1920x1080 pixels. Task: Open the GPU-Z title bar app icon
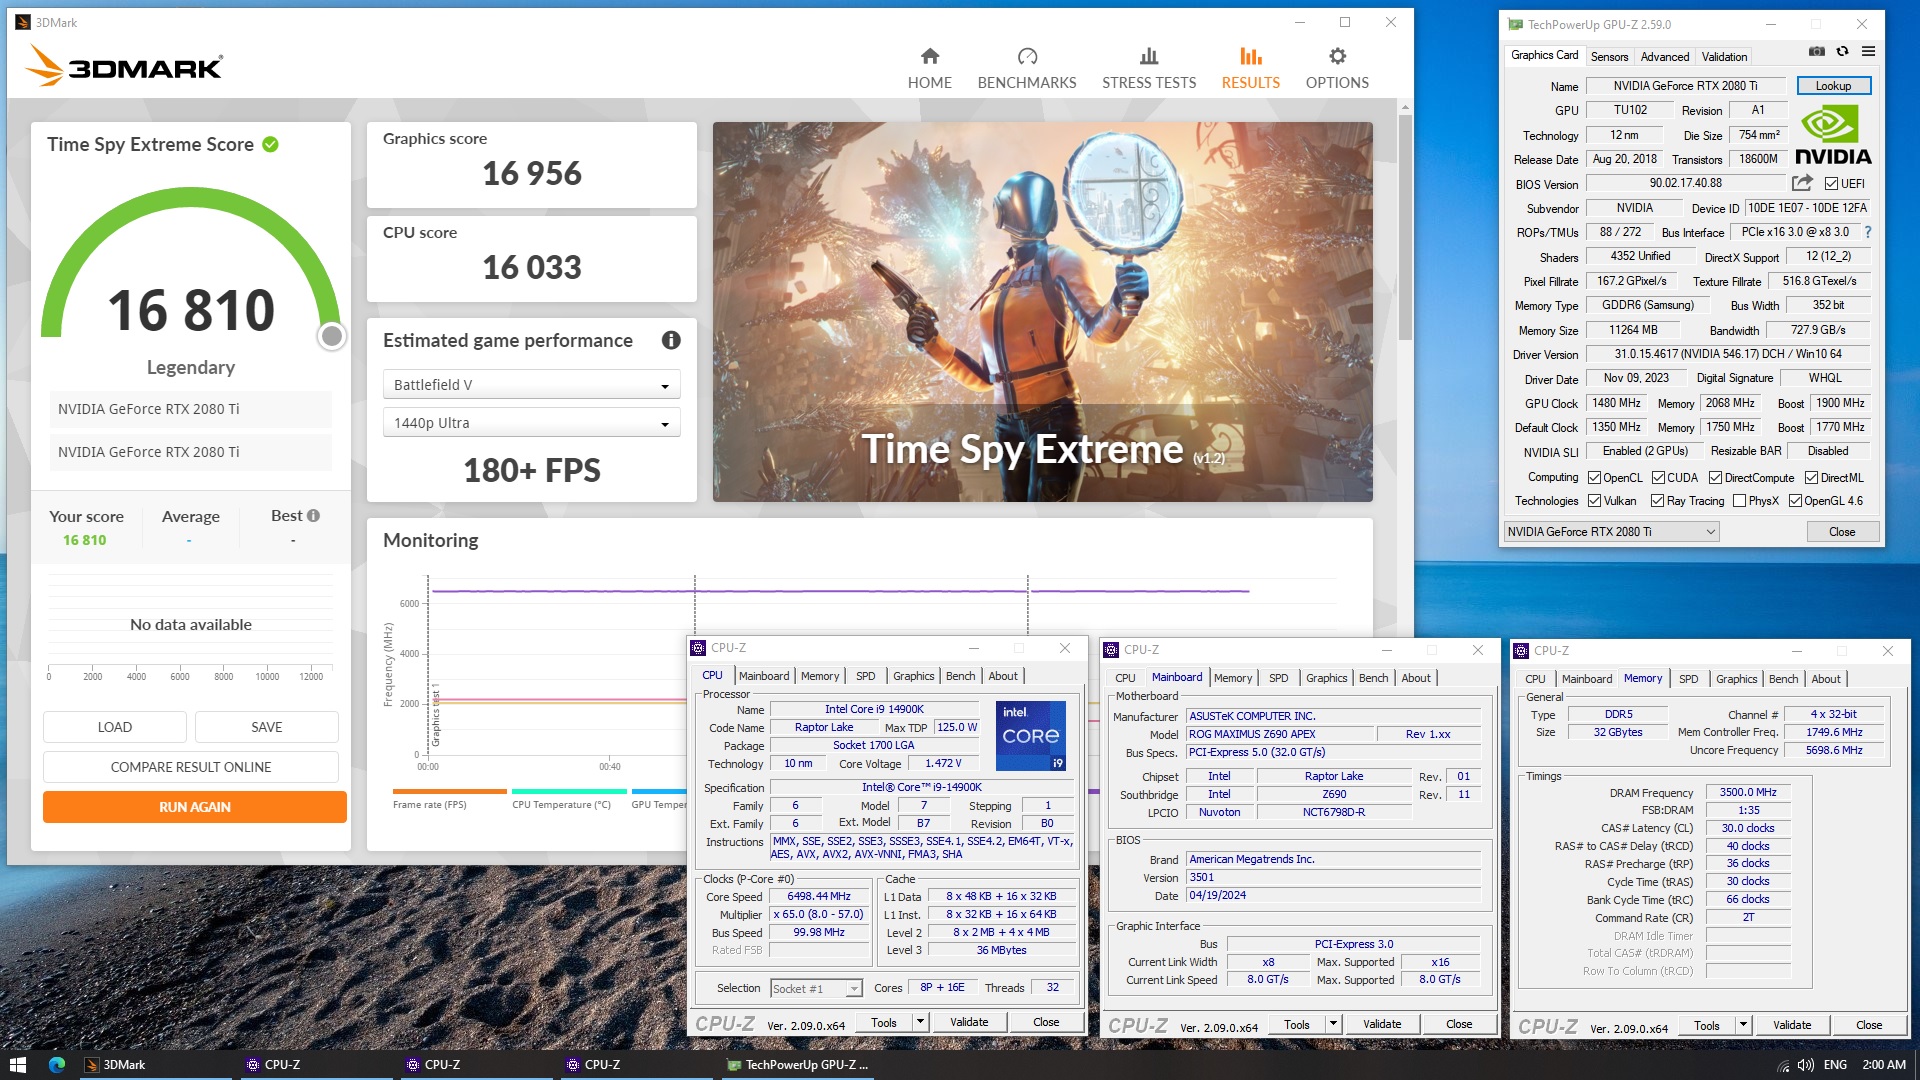click(1516, 24)
